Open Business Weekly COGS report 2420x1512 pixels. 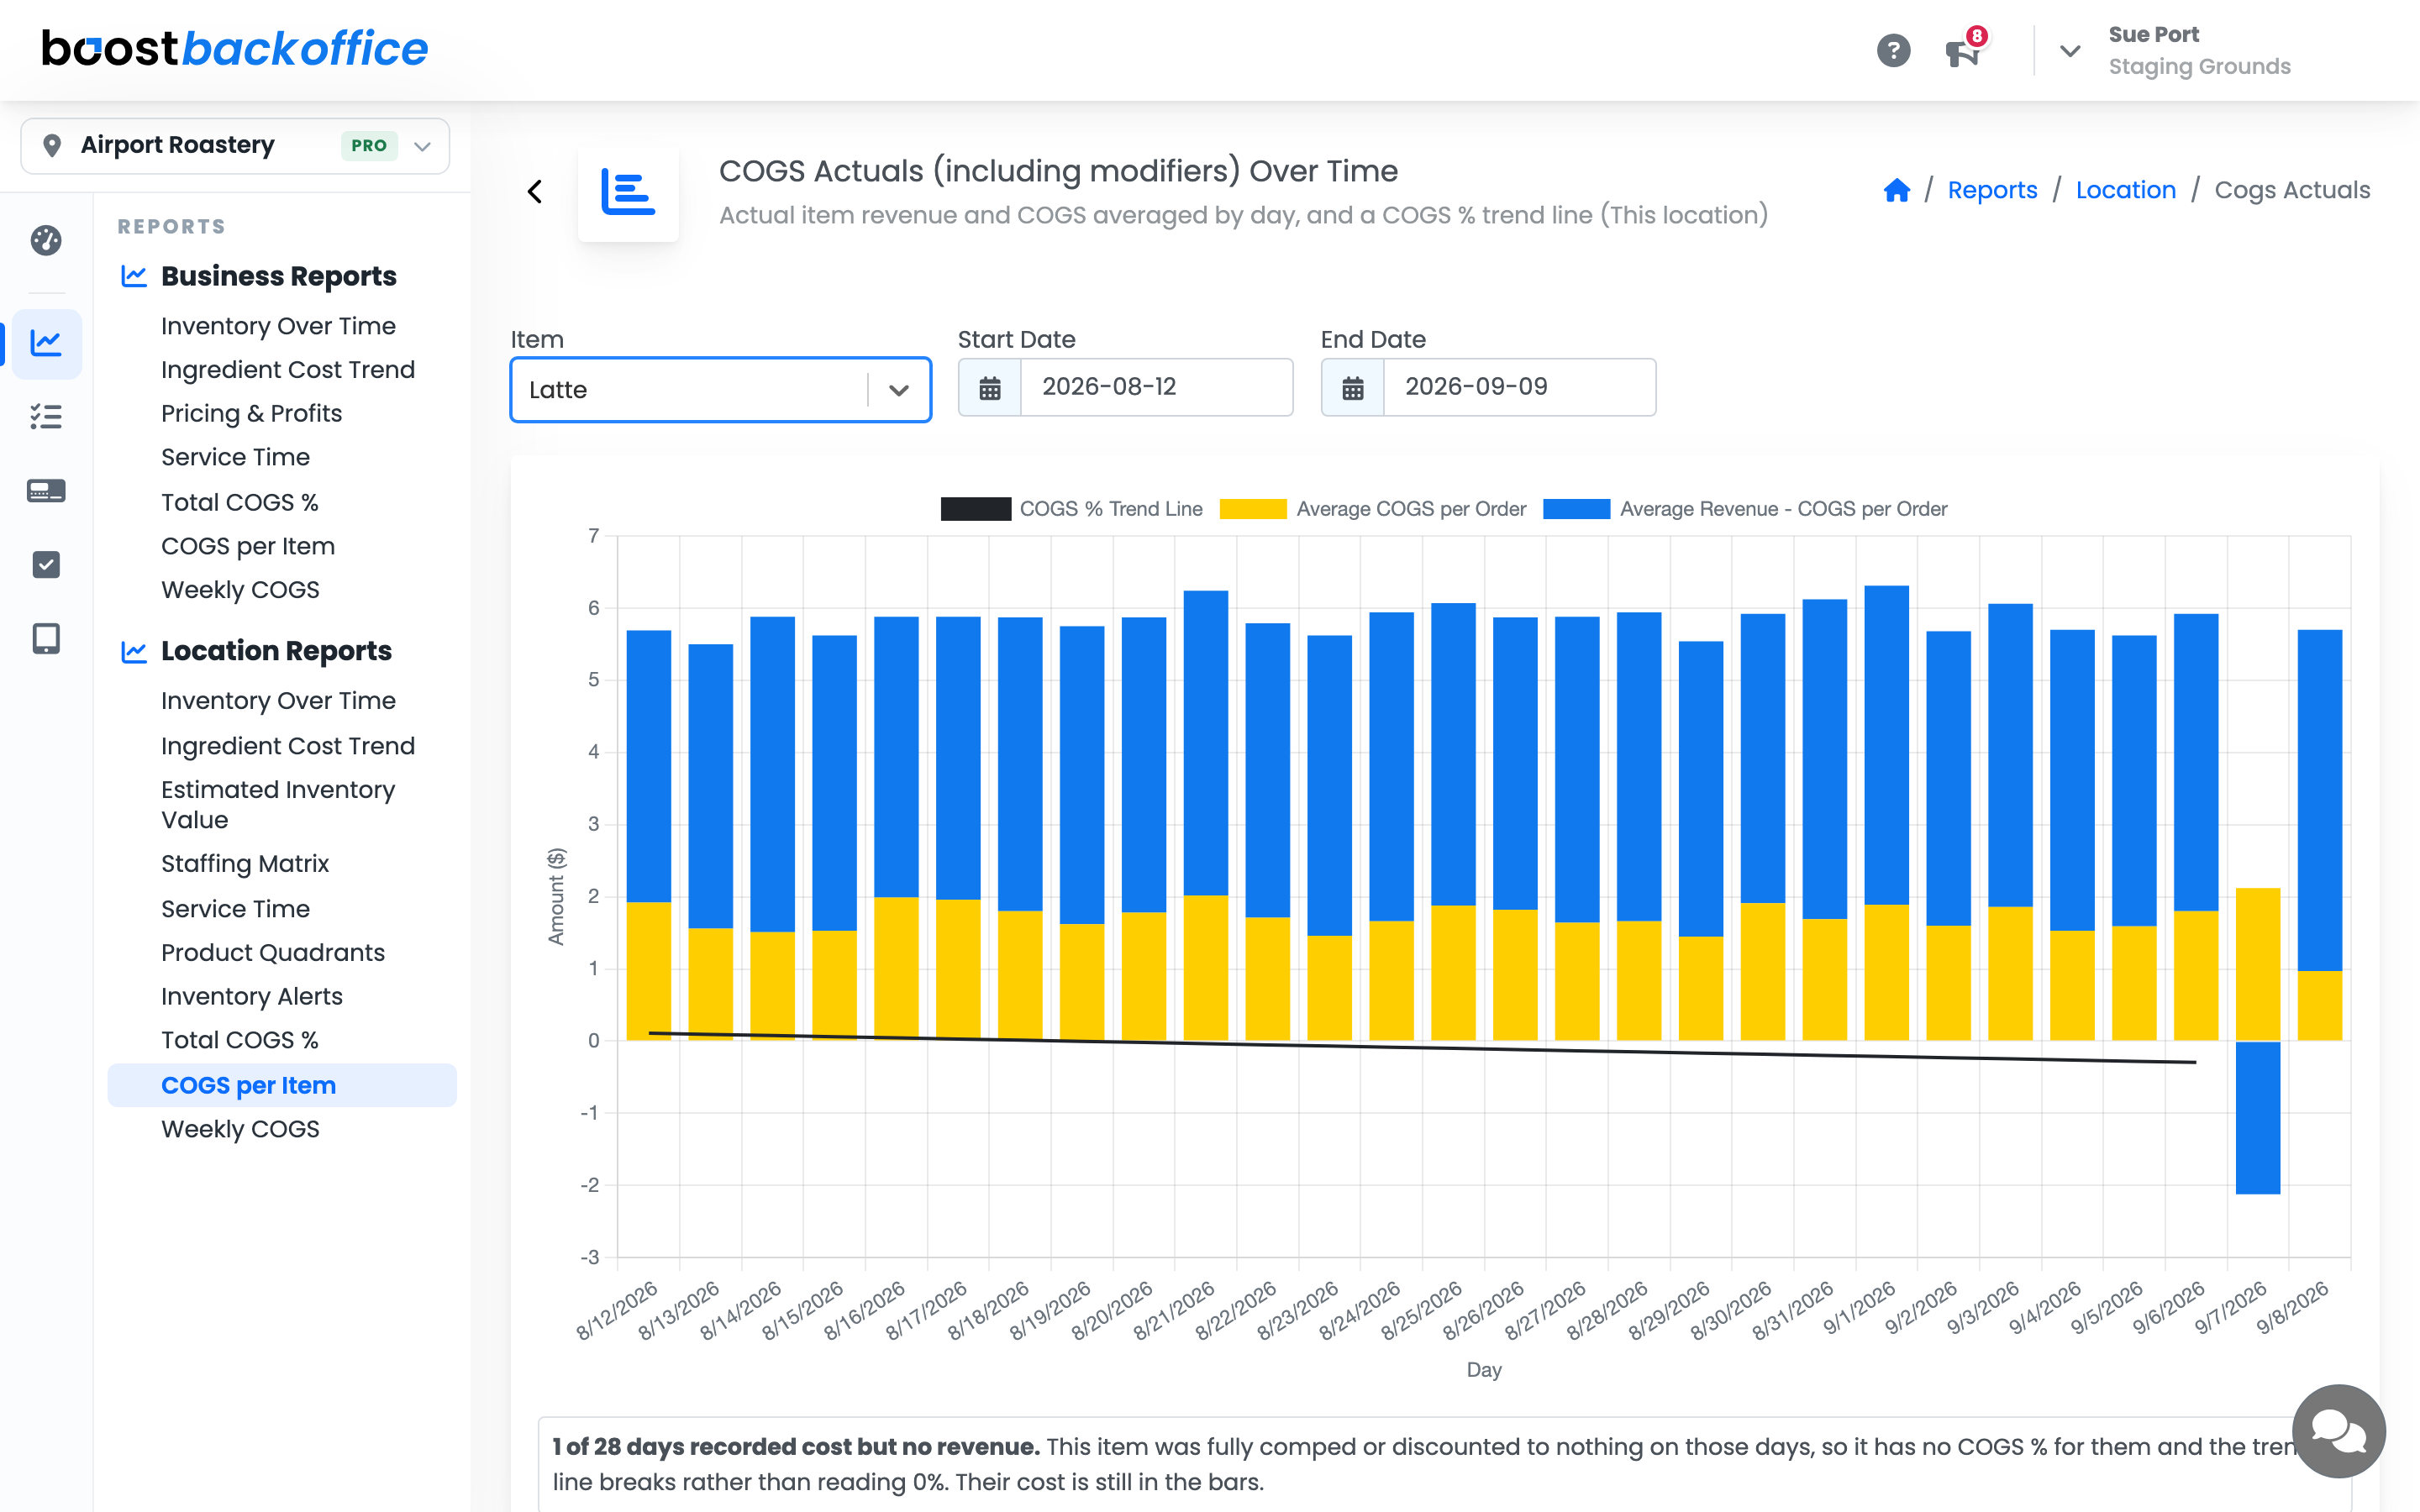coord(240,590)
